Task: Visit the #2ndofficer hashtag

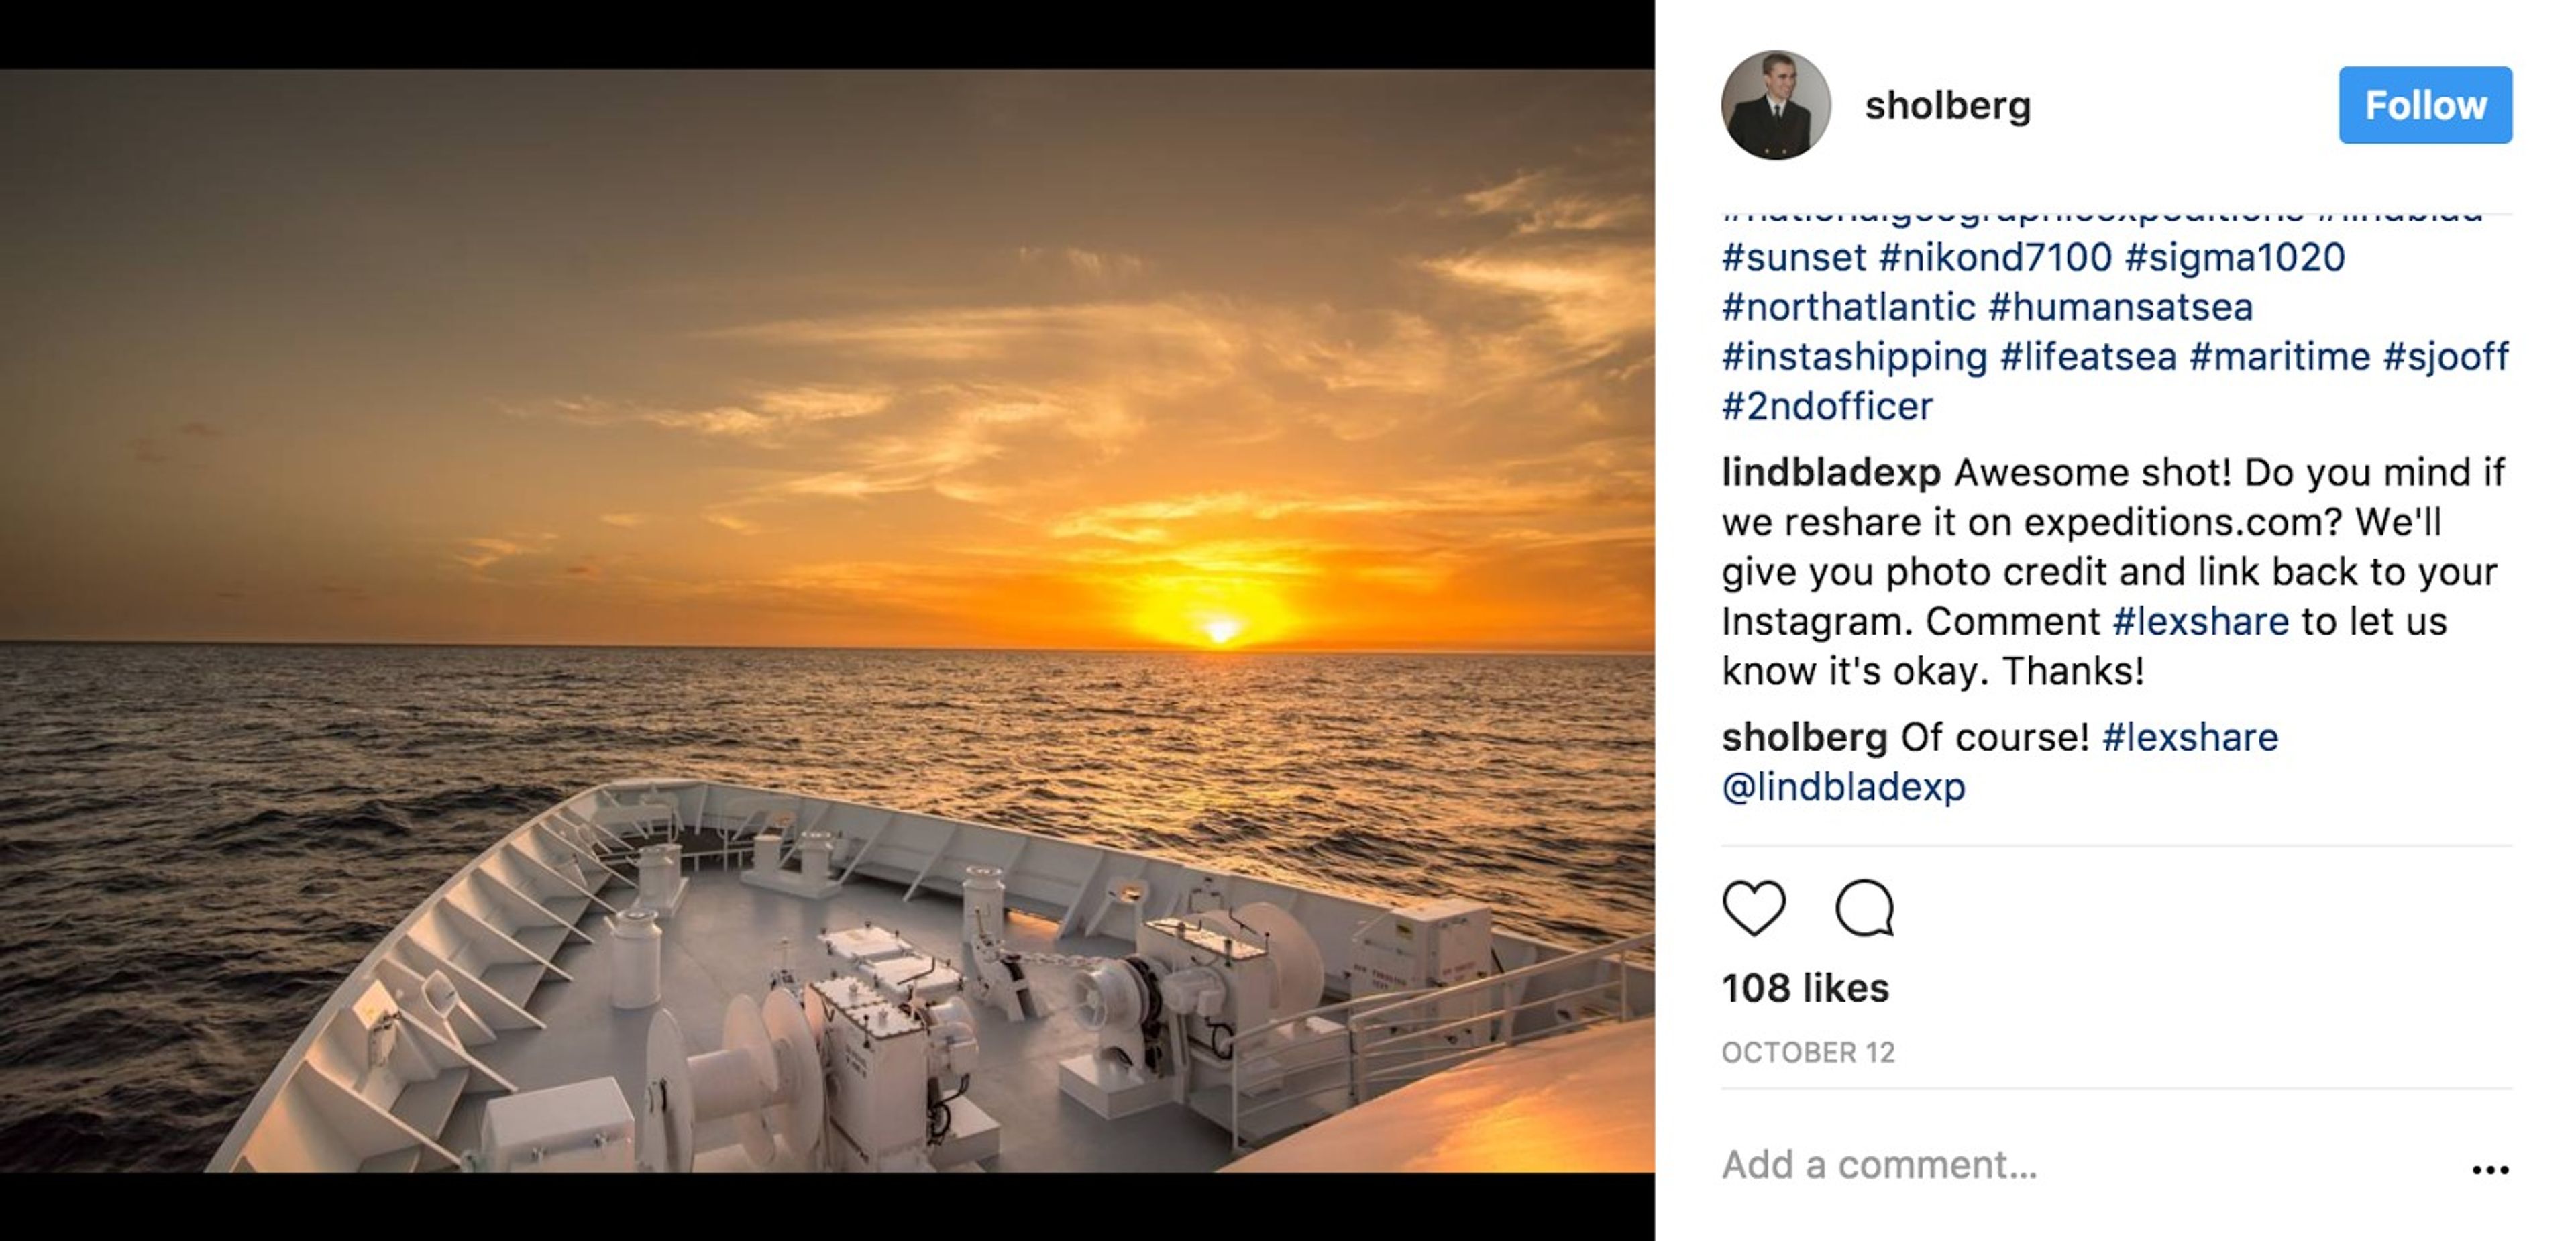Action: click(x=1827, y=406)
